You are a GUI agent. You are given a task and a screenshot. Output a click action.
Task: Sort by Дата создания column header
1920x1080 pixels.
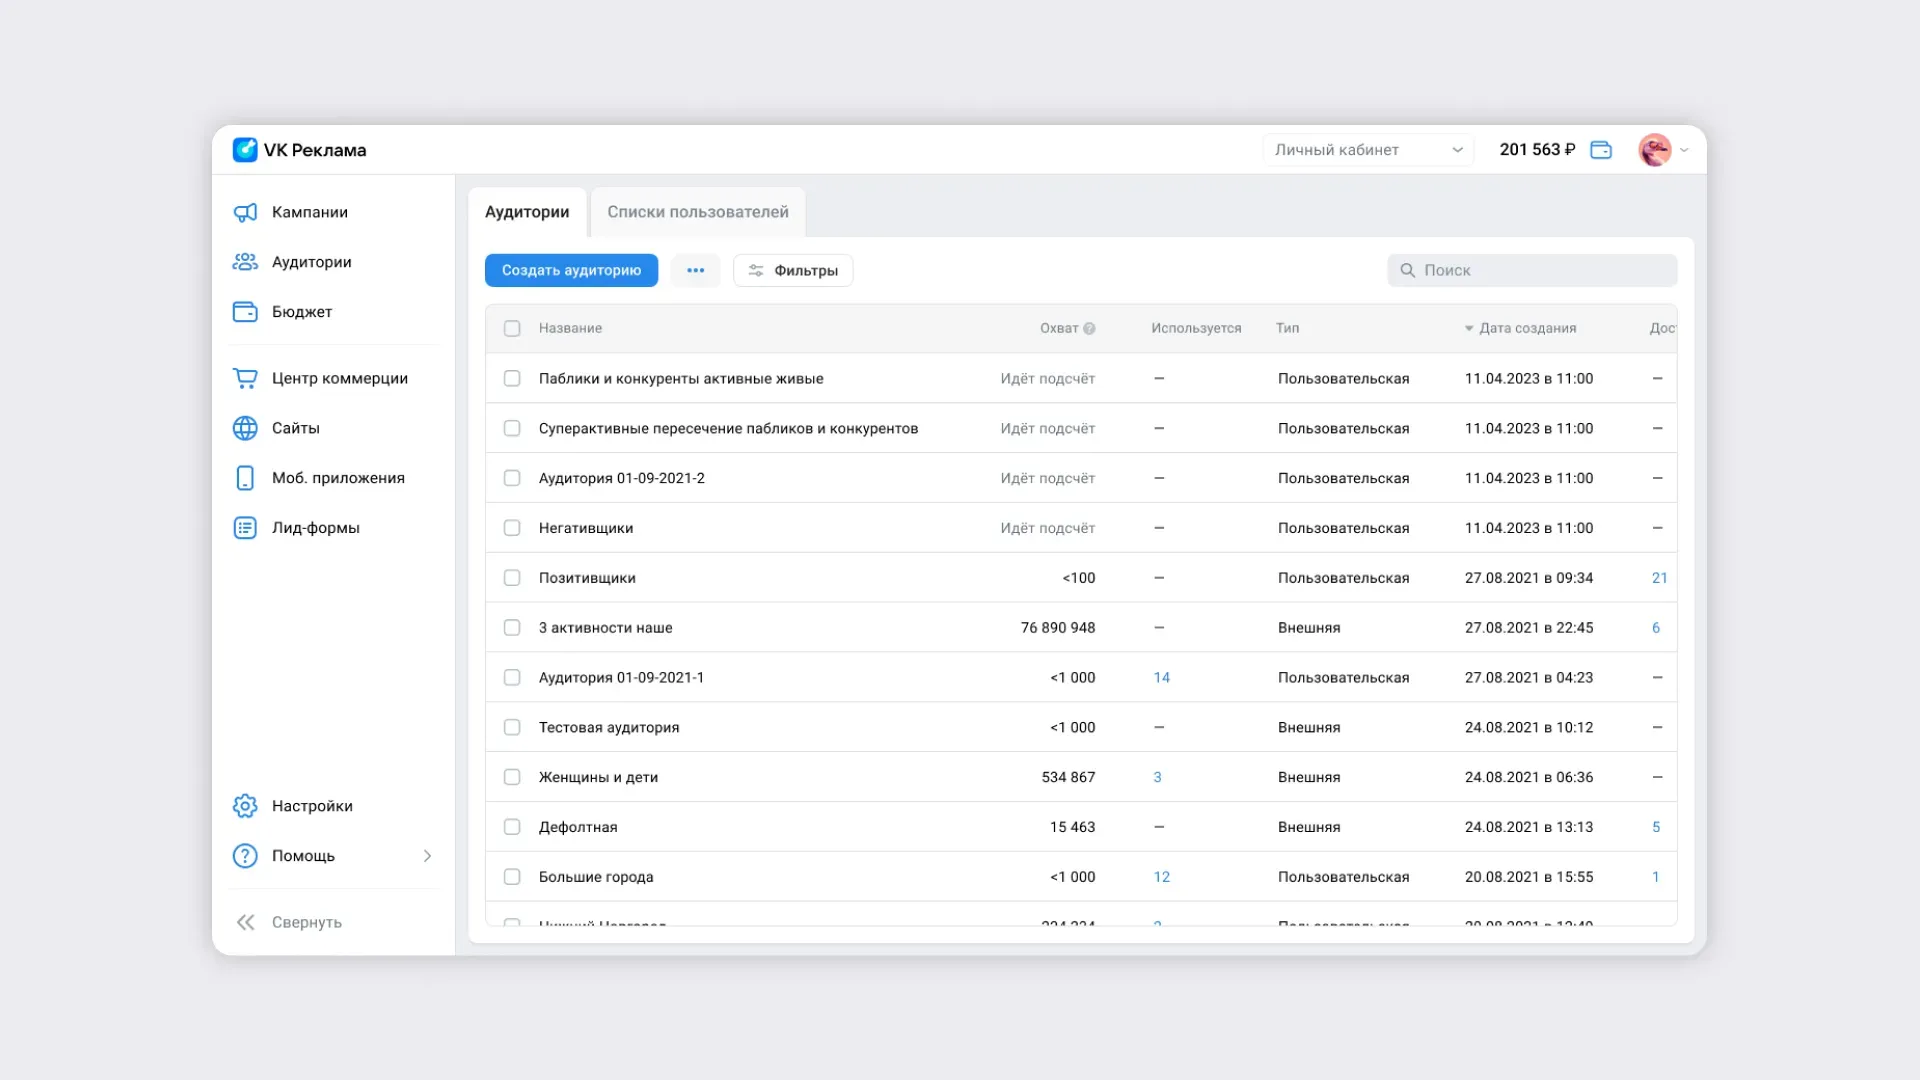[1526, 328]
